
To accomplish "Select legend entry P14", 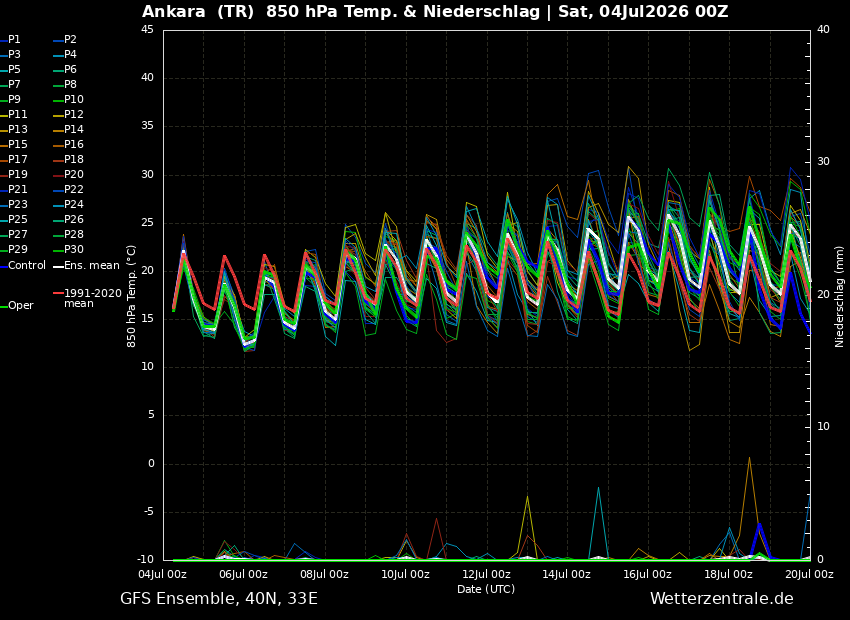I will (x=68, y=130).
